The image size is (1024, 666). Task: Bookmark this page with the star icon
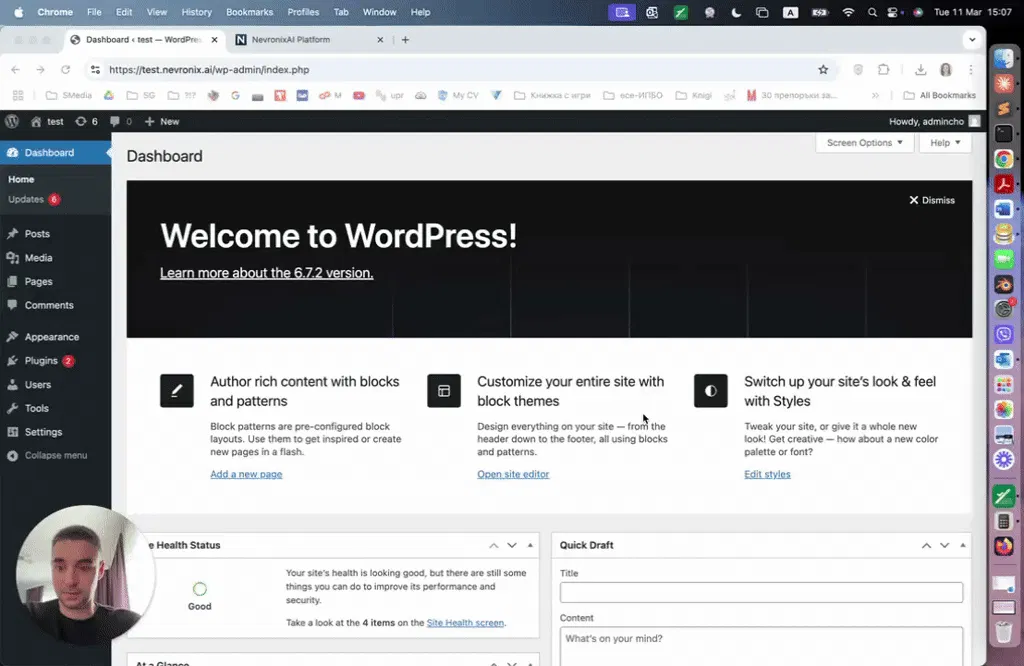(x=823, y=70)
